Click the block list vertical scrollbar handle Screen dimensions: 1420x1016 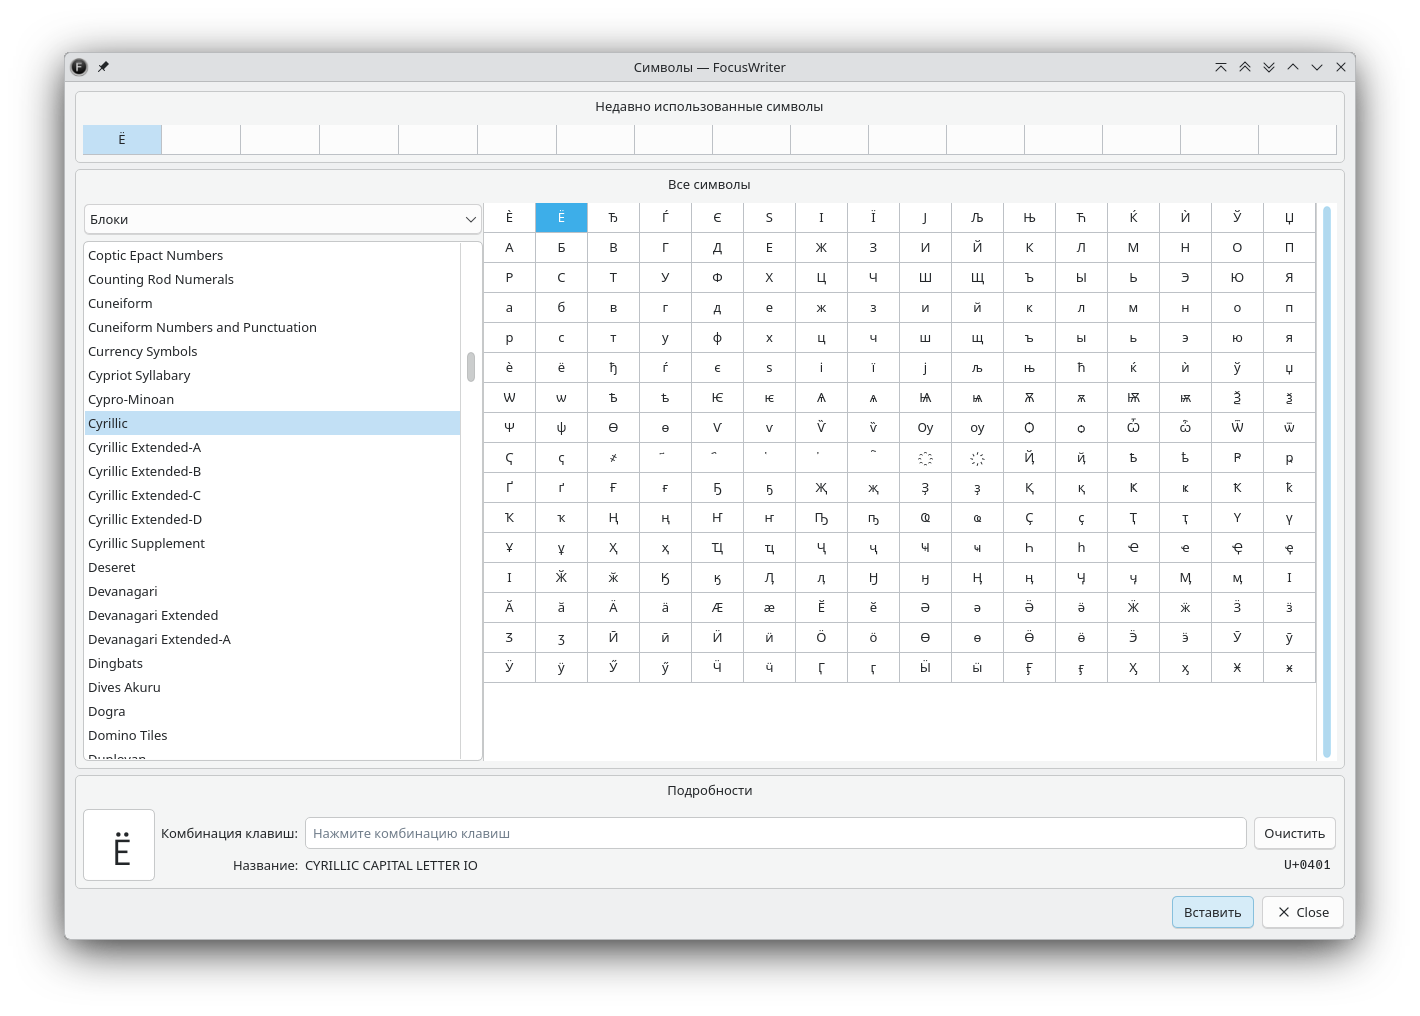(471, 367)
